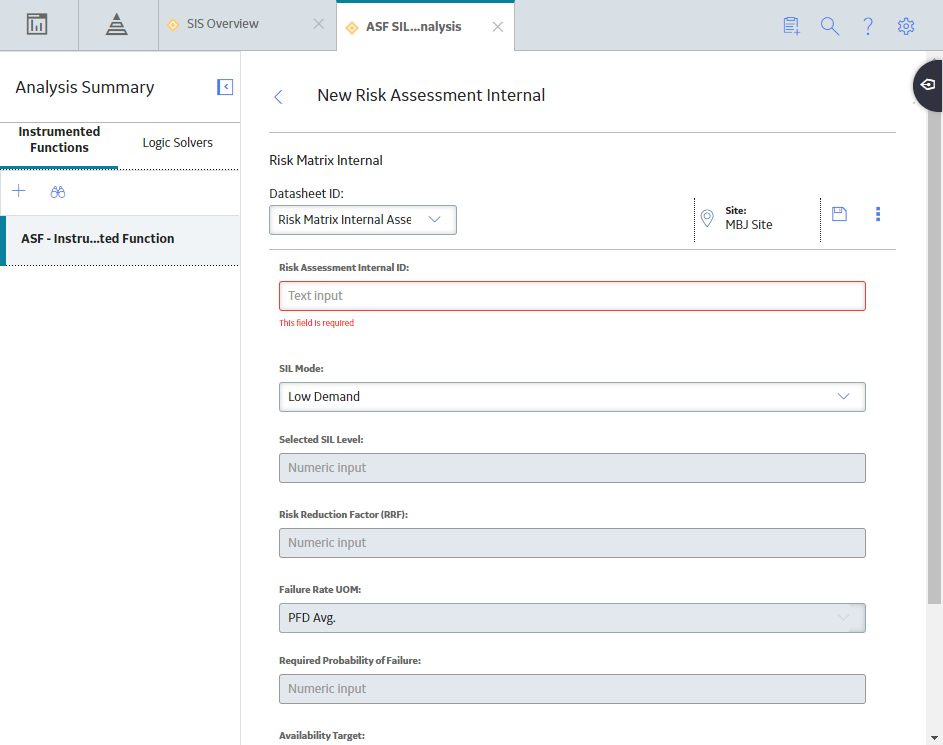Open the SIL Mode dropdown
This screenshot has height=745, width=943.
(x=572, y=397)
